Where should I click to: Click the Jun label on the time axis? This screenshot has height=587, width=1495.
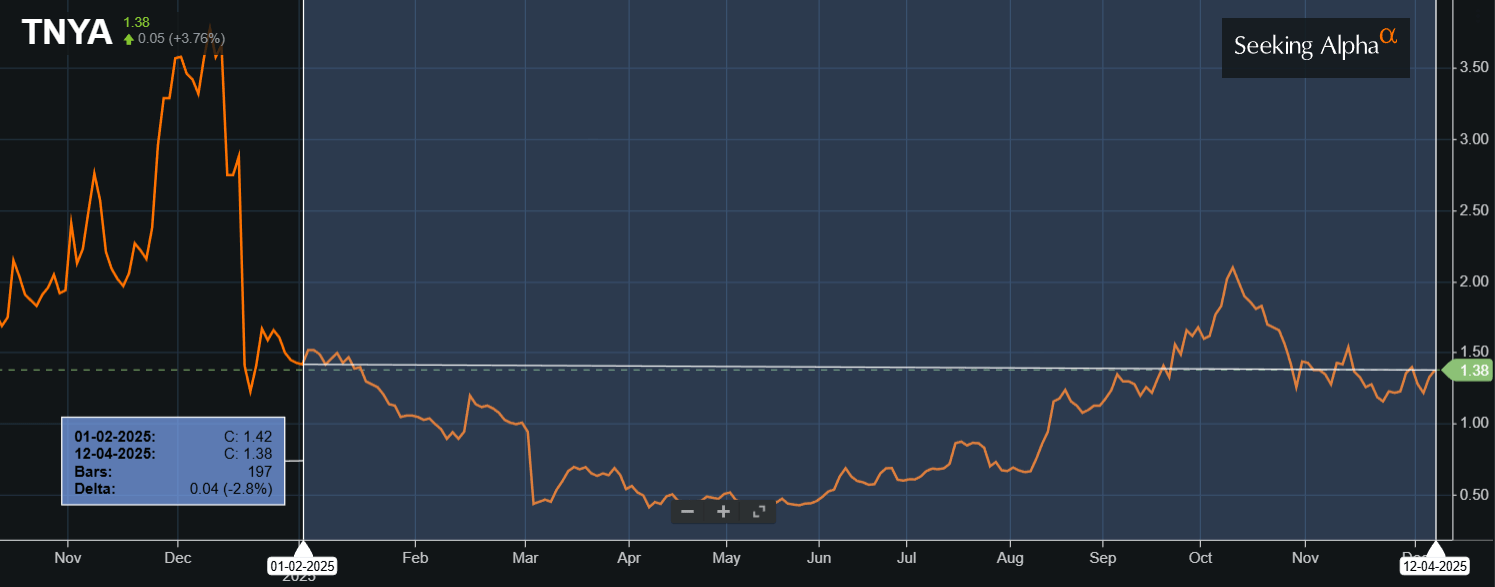[819, 556]
